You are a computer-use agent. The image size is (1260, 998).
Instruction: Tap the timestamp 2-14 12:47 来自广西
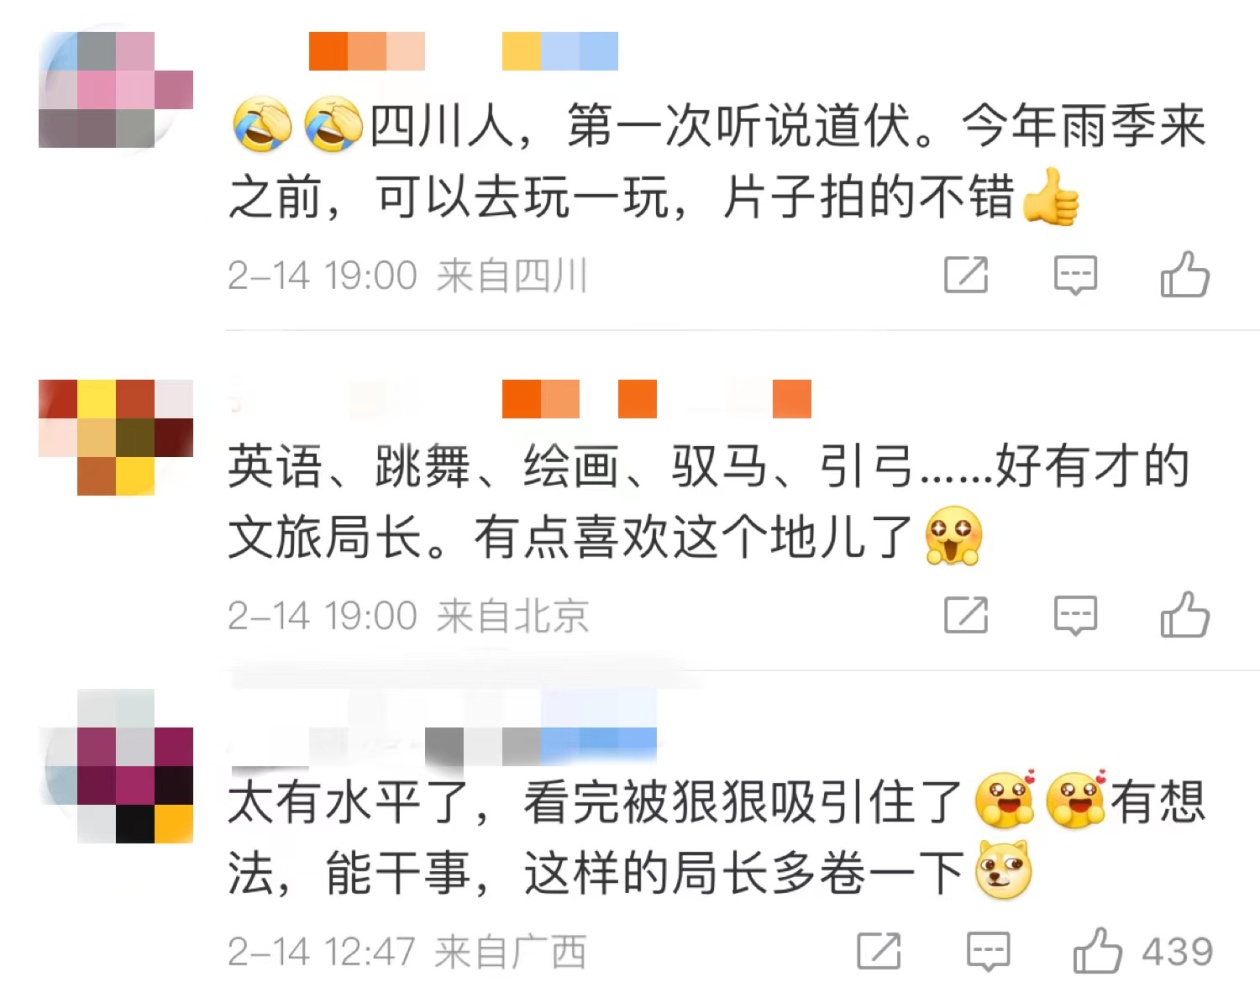[x=406, y=951]
